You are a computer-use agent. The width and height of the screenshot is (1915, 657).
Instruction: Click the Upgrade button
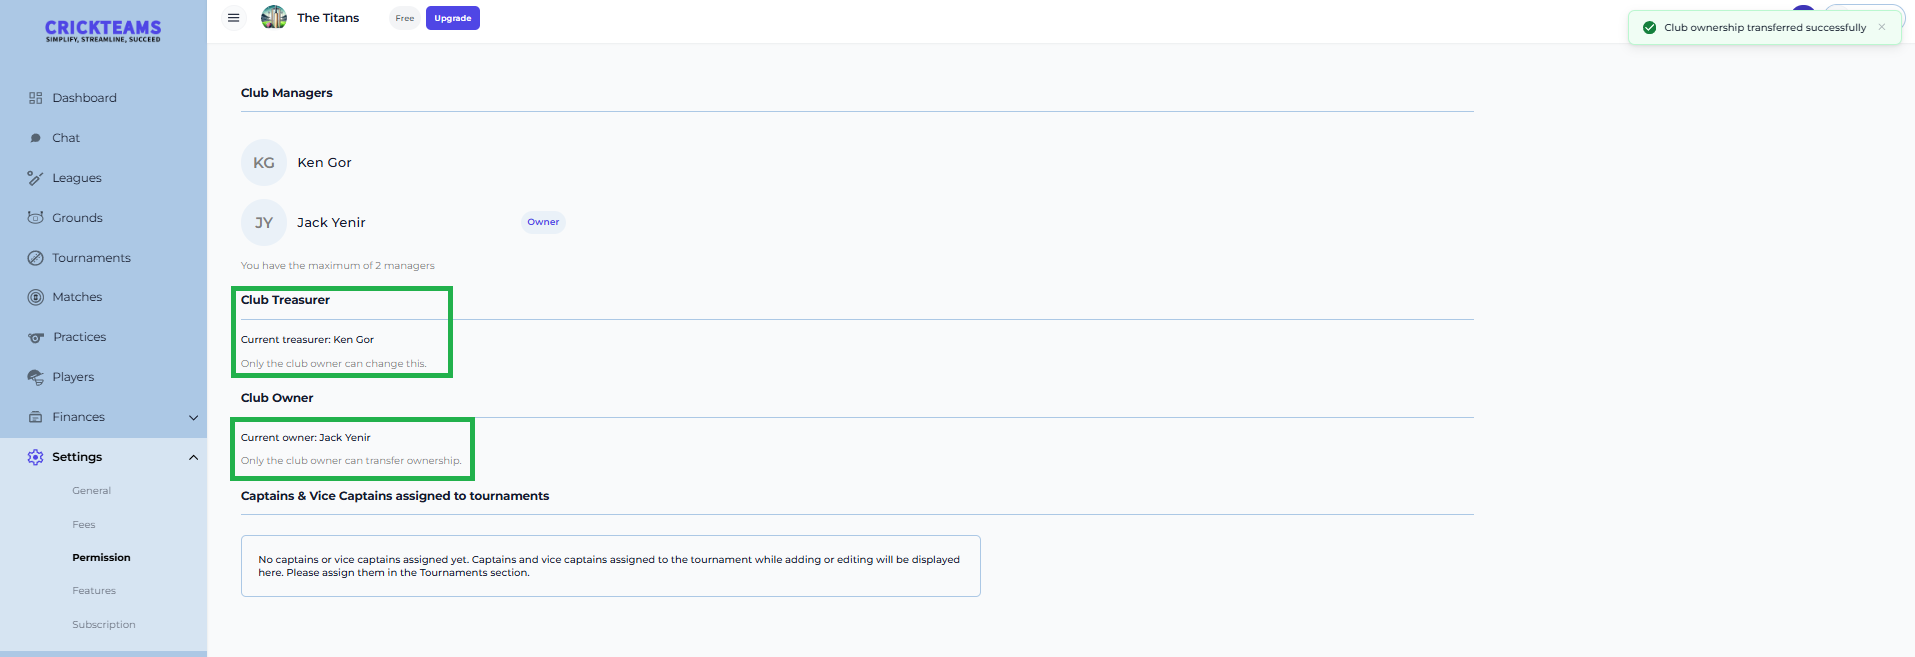pos(453,18)
